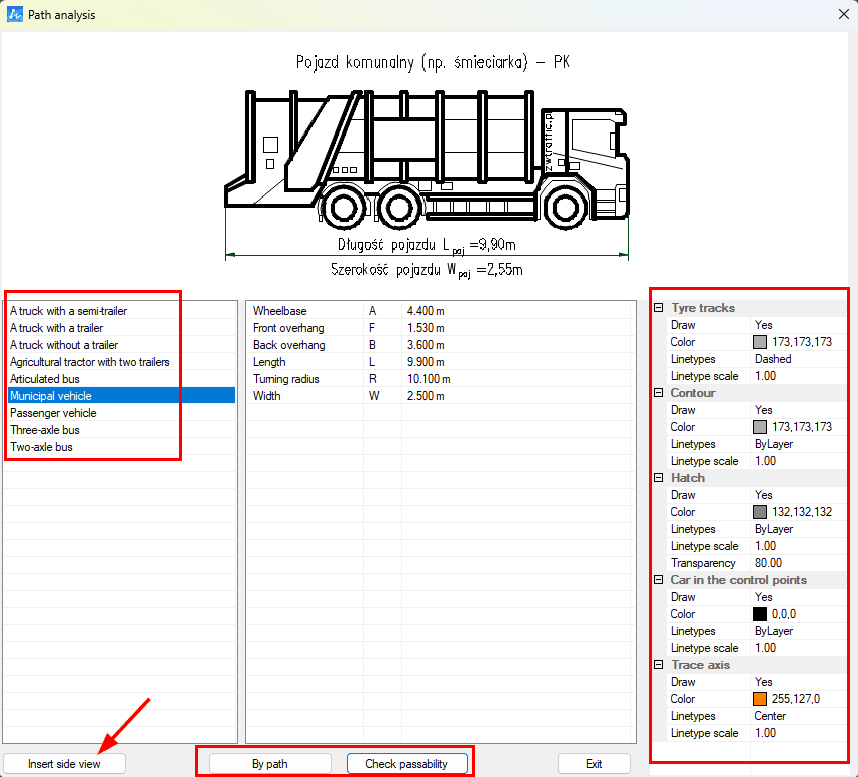Select Municipal vehicle in vehicle list
Image resolution: width=858 pixels, height=777 pixels.
(x=121, y=396)
